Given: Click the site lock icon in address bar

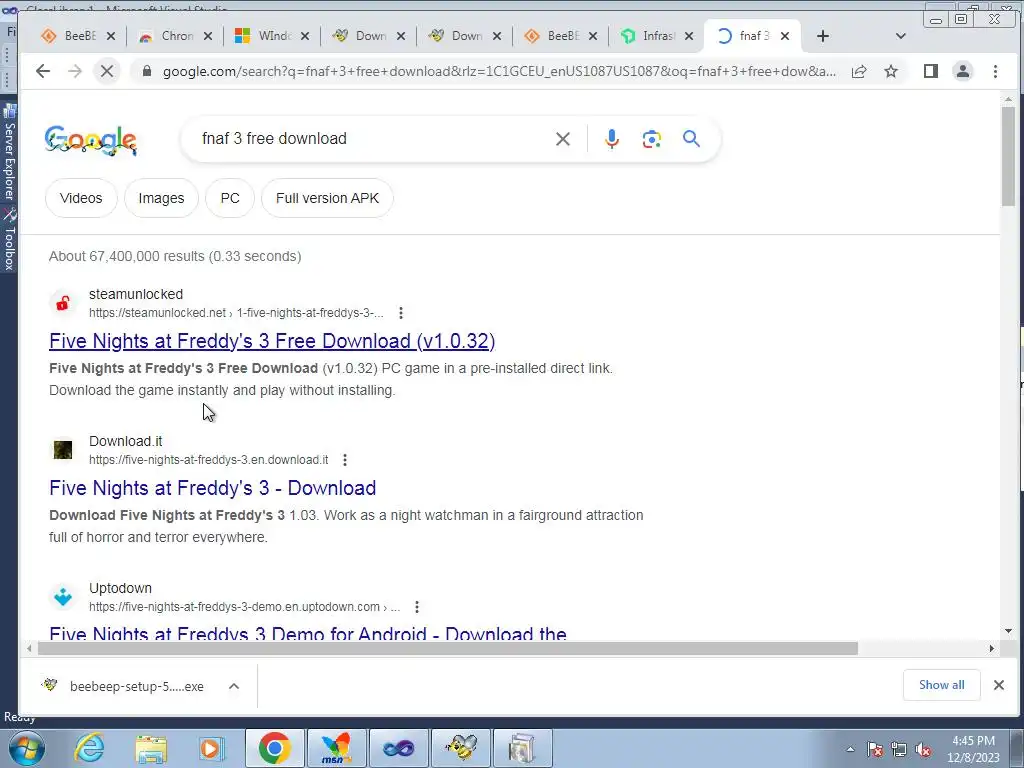Looking at the screenshot, I should point(147,71).
